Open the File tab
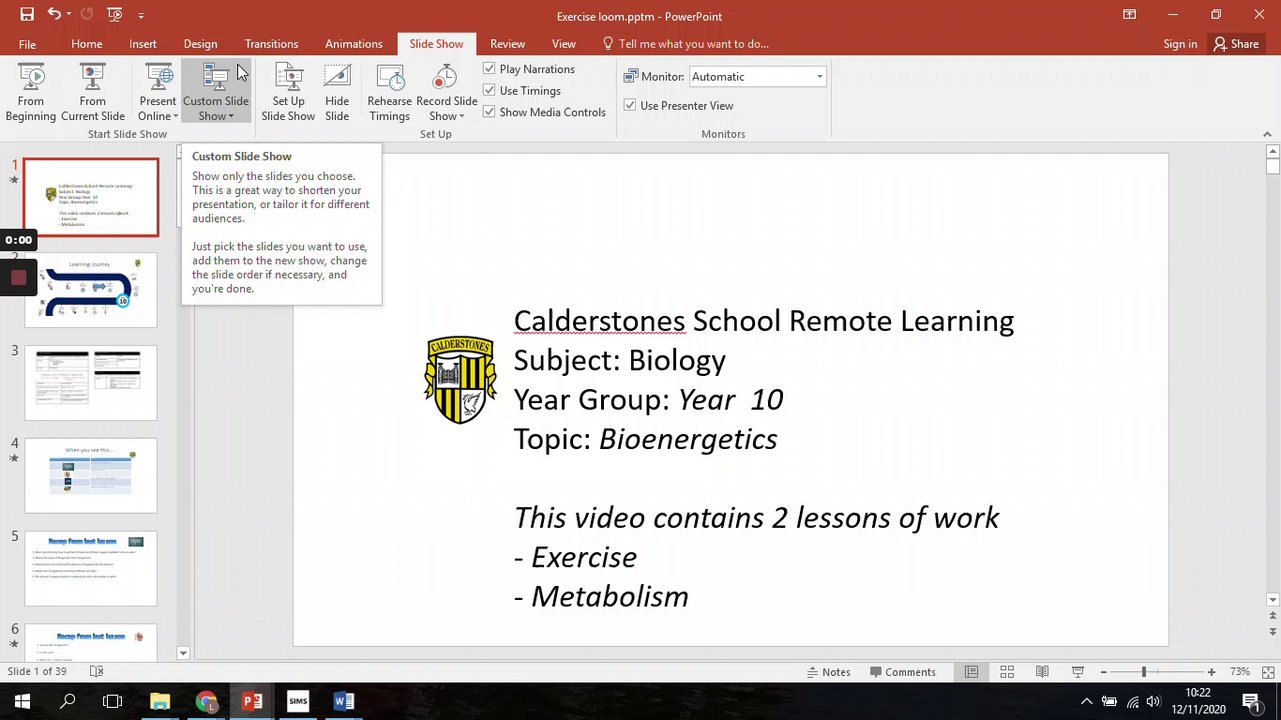The image size is (1281, 720). tap(27, 44)
